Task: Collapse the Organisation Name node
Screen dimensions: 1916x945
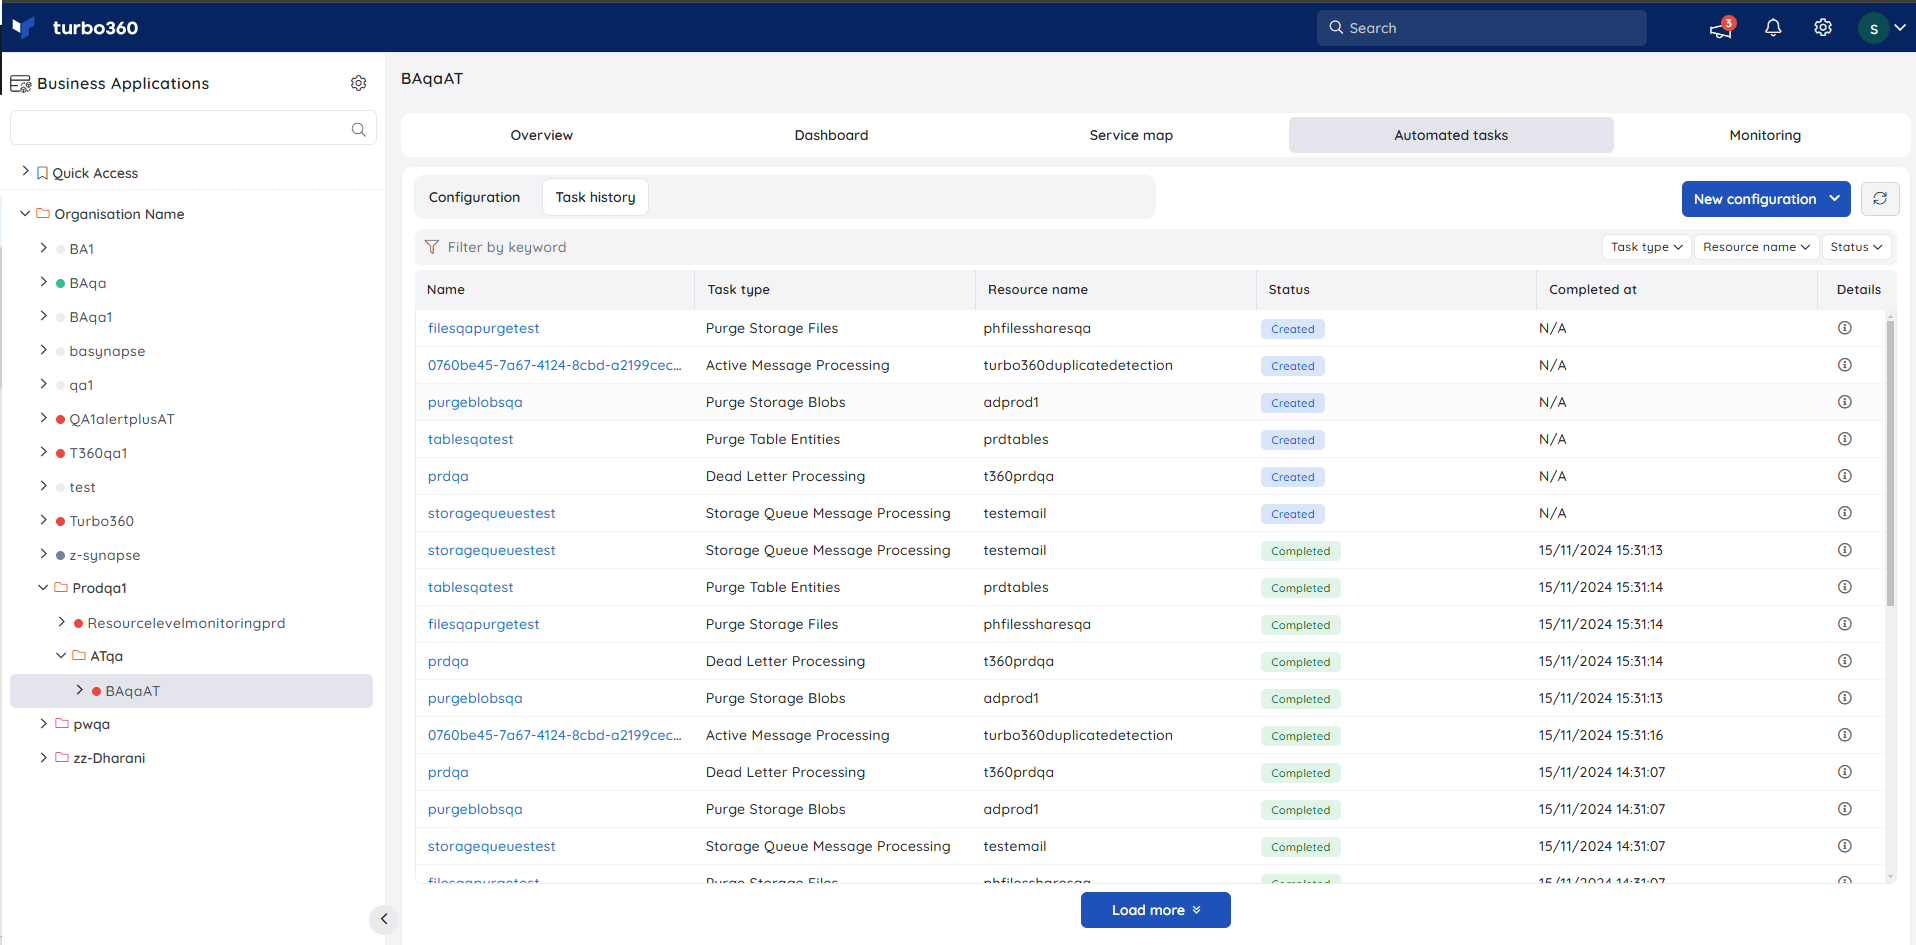Action: pyautogui.click(x=25, y=213)
